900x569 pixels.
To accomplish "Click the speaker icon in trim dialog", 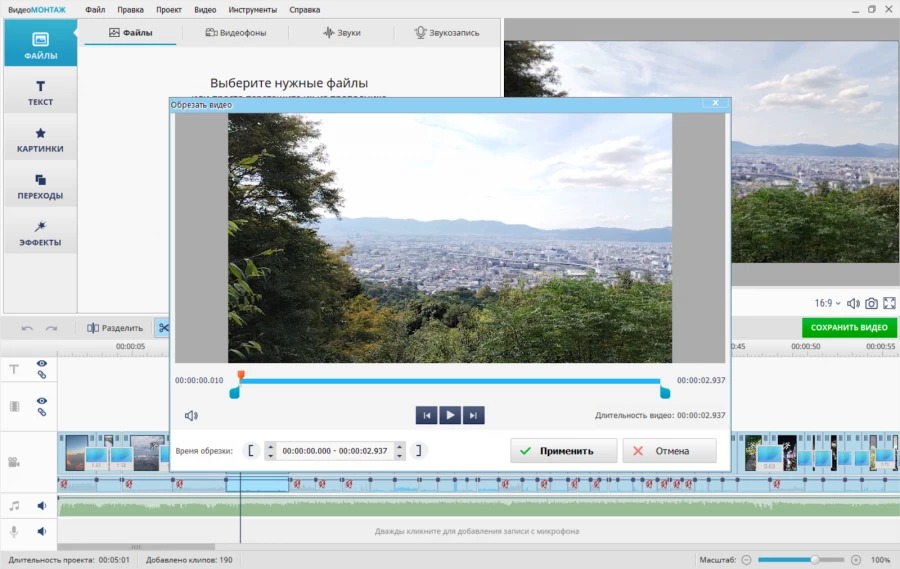I will coord(191,415).
